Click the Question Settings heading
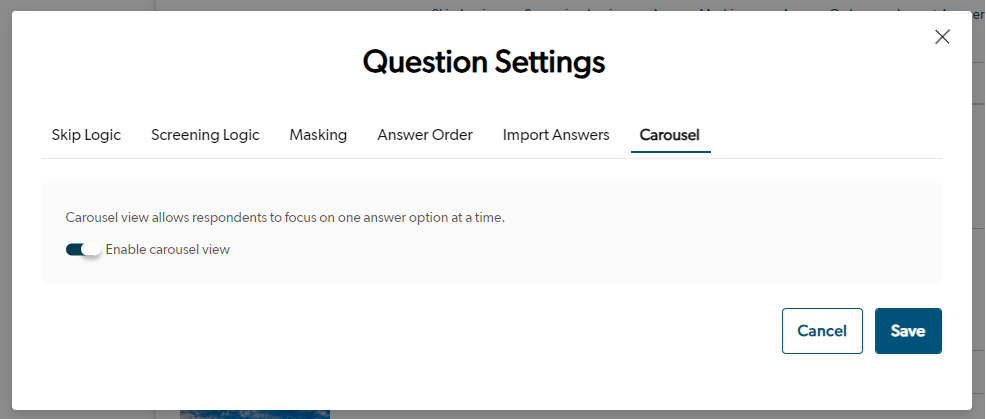Viewport: 986px width, 419px height. tap(484, 62)
